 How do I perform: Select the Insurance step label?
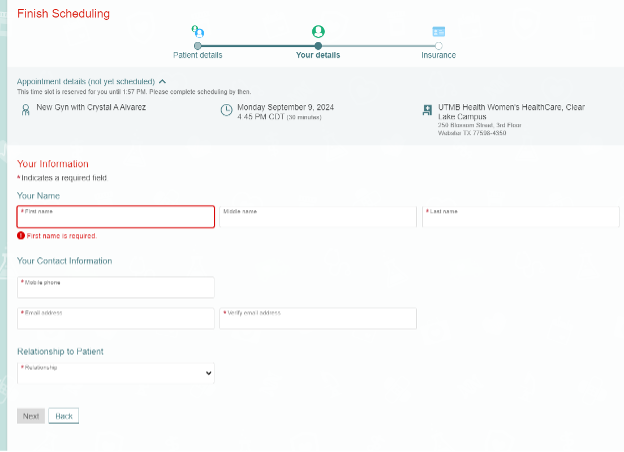(x=438, y=55)
